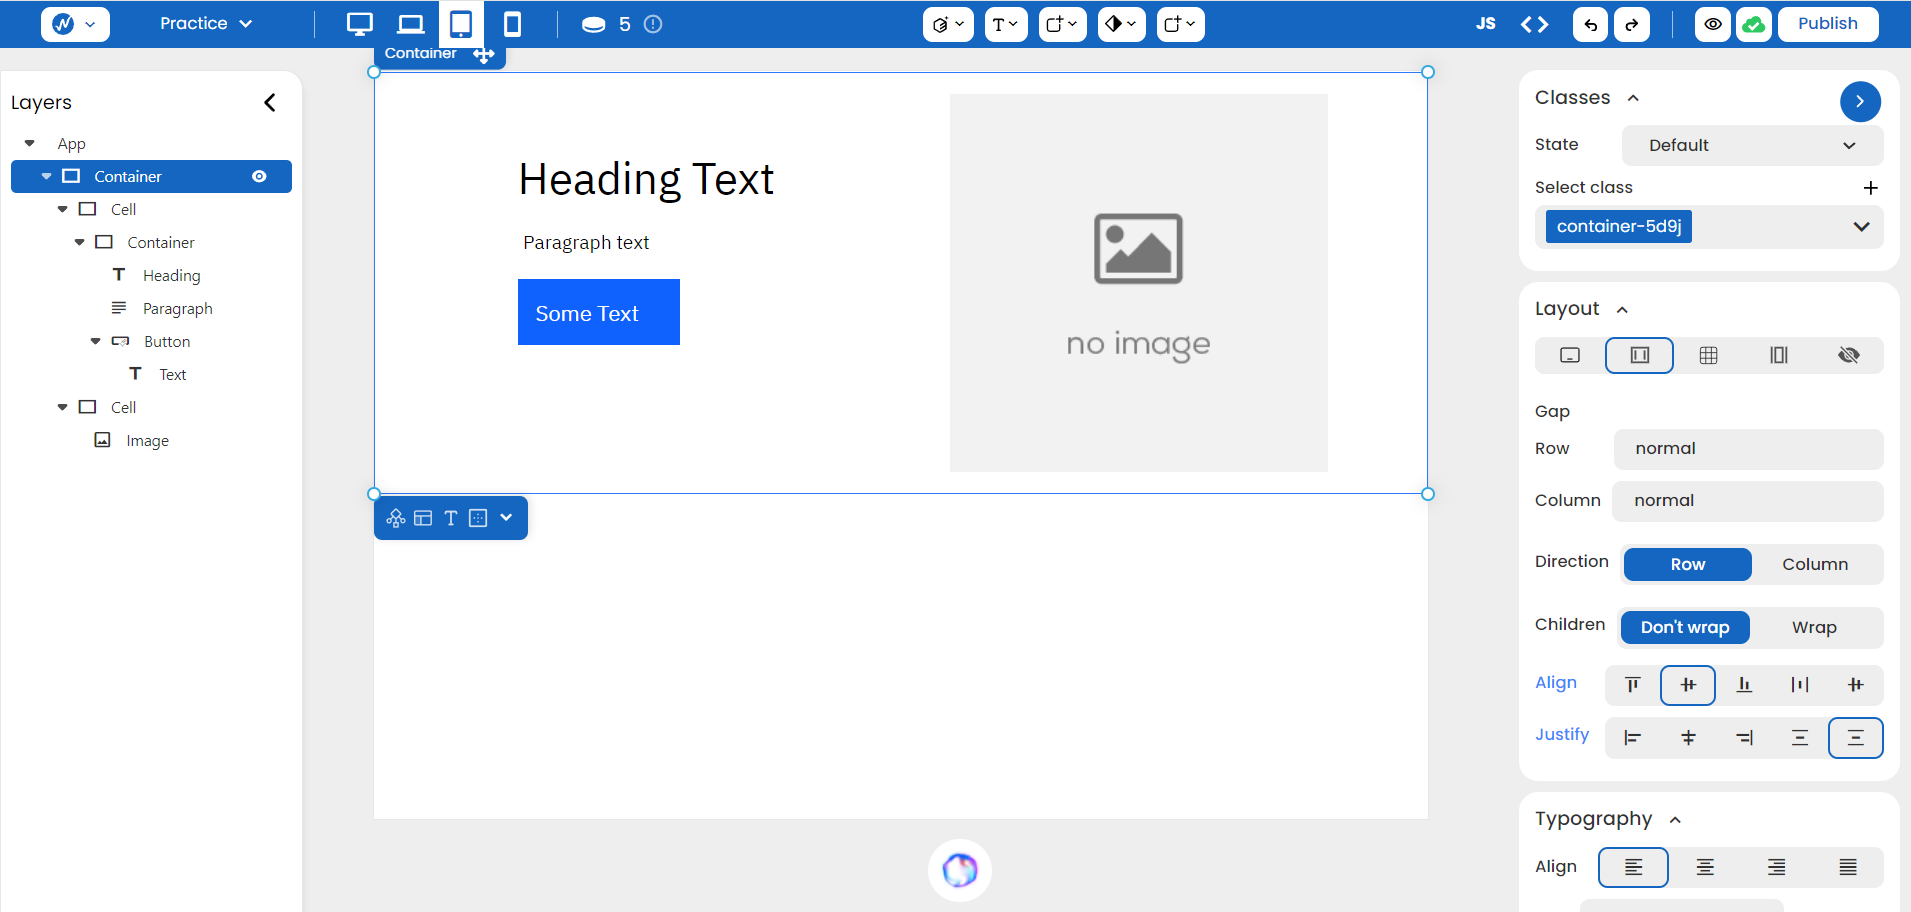The image size is (1911, 912).
Task: Select the block layout option
Action: tap(1570, 355)
